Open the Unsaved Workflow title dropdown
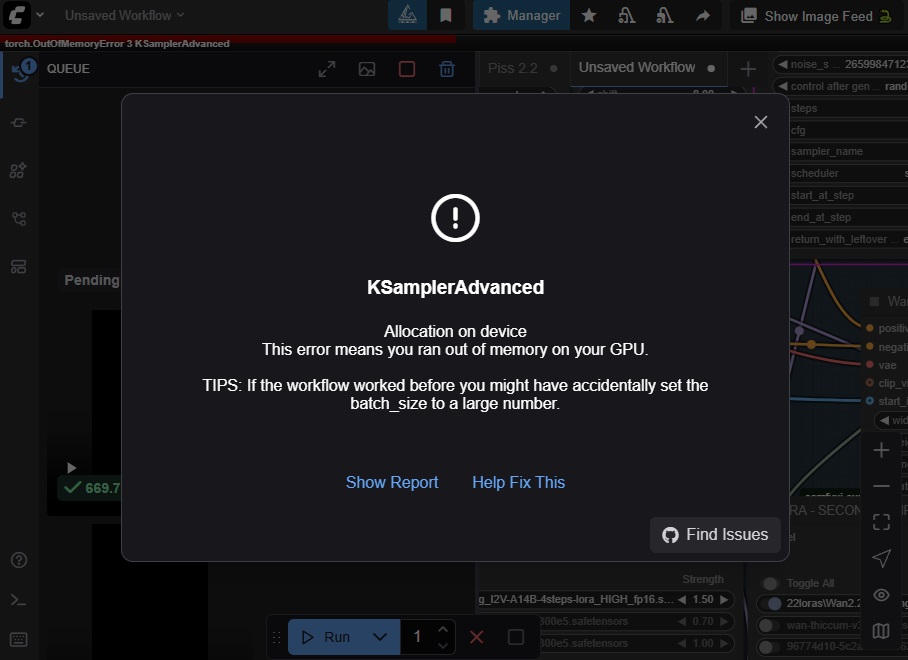Viewport: 908px width, 660px height. pos(124,15)
